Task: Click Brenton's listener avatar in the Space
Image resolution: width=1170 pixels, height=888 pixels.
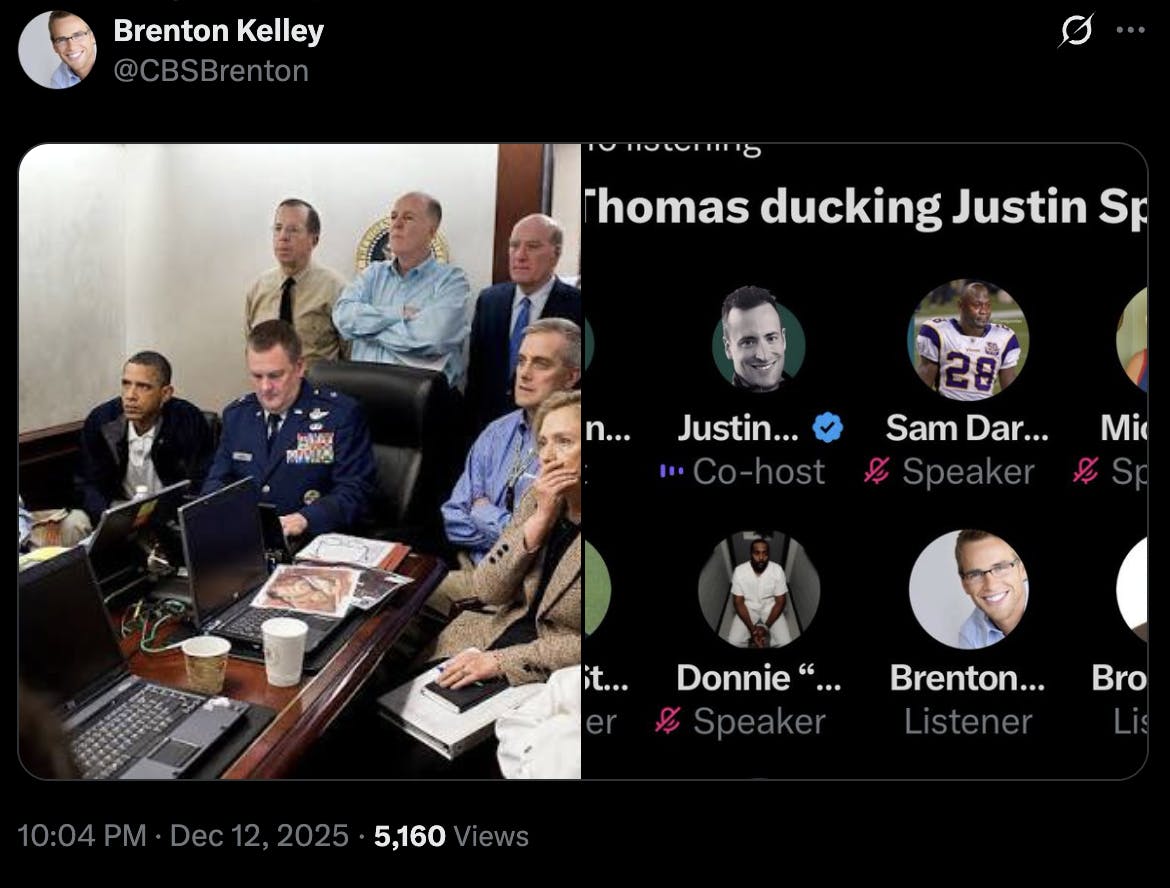Action: 968,590
